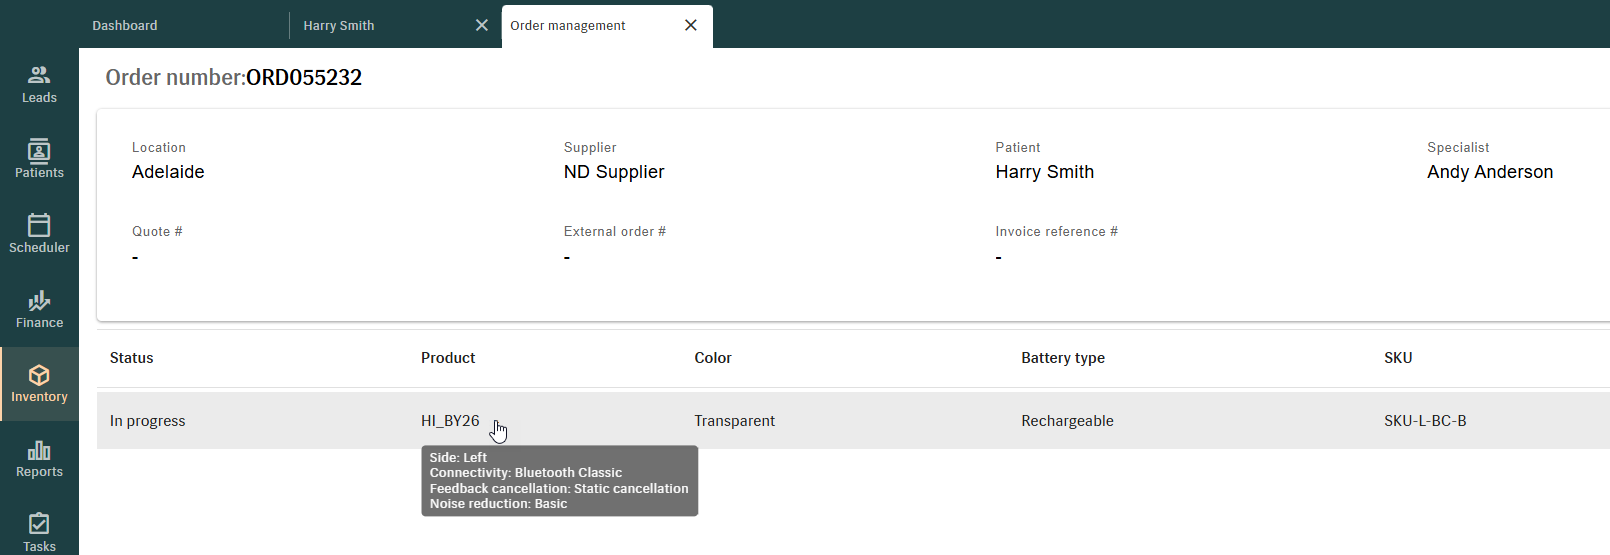This screenshot has width=1610, height=555.
Task: Switch to the Harry Smith tab
Action: click(339, 26)
